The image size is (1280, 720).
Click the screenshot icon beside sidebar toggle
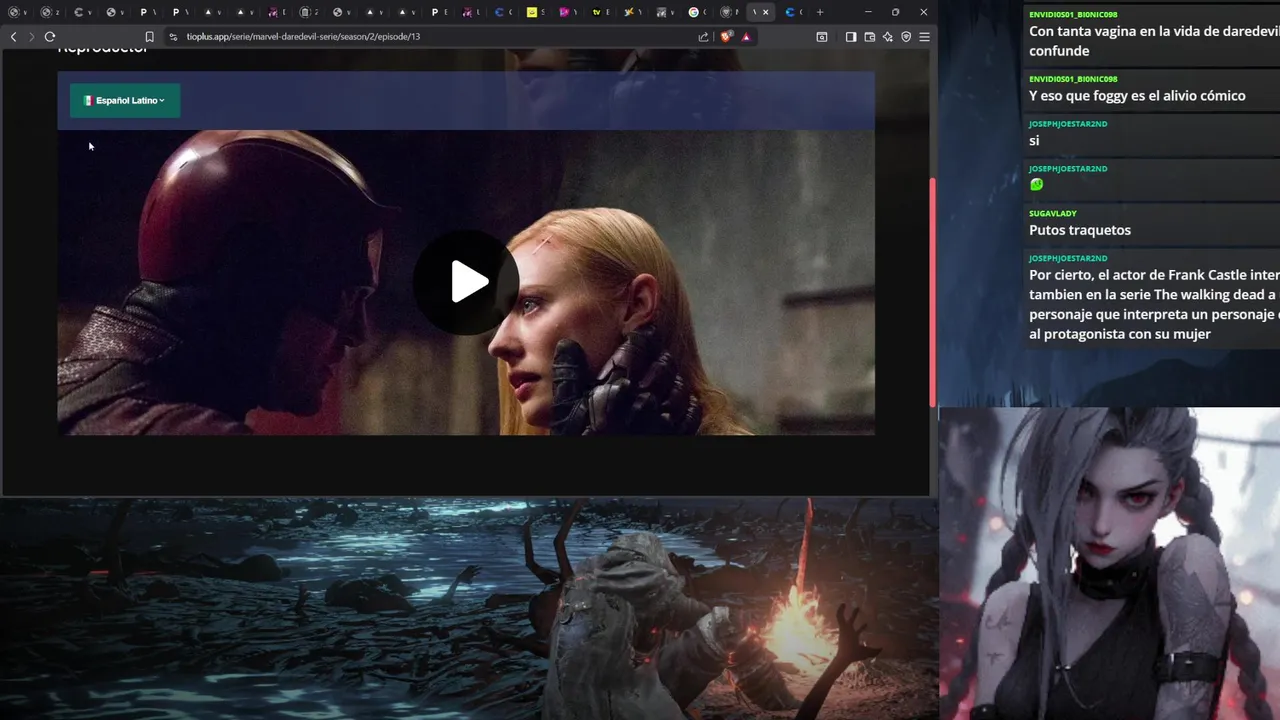822,37
